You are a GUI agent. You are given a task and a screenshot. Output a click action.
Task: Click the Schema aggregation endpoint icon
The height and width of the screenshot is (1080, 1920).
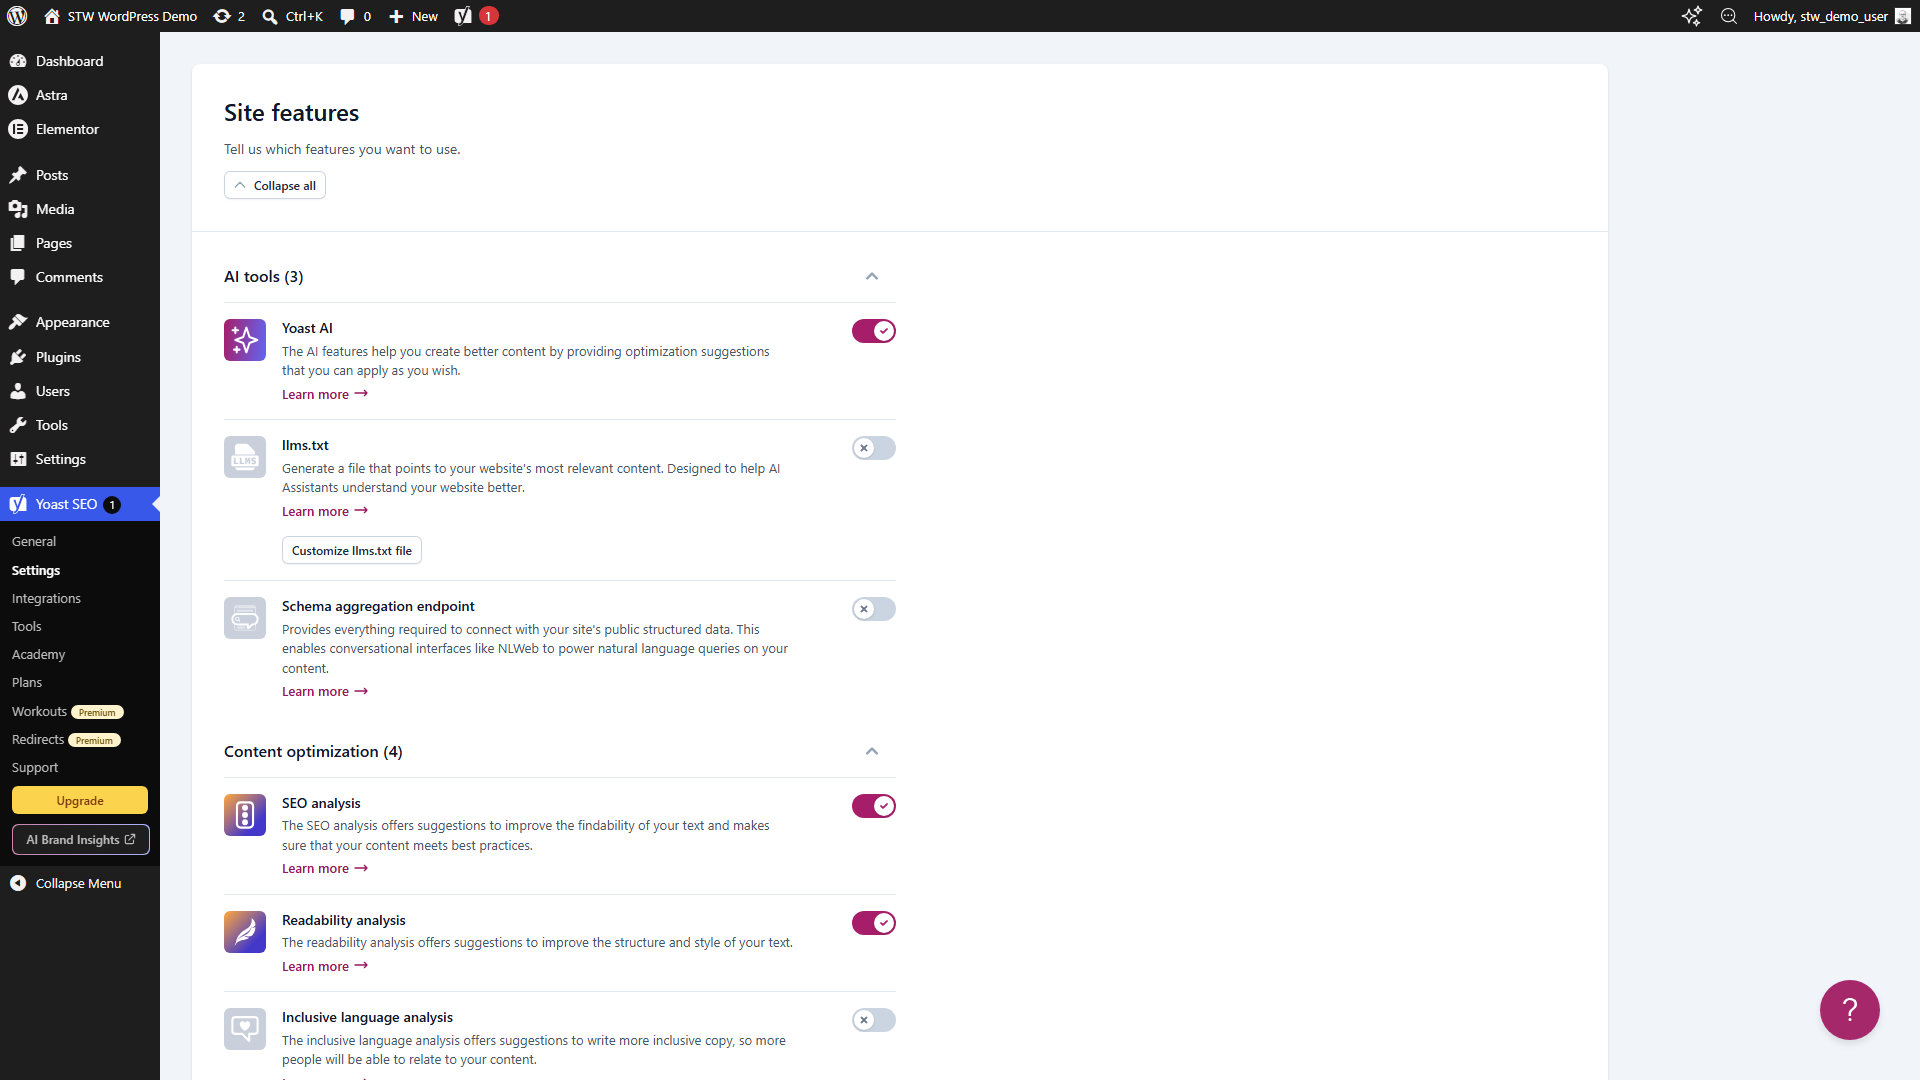(x=245, y=618)
